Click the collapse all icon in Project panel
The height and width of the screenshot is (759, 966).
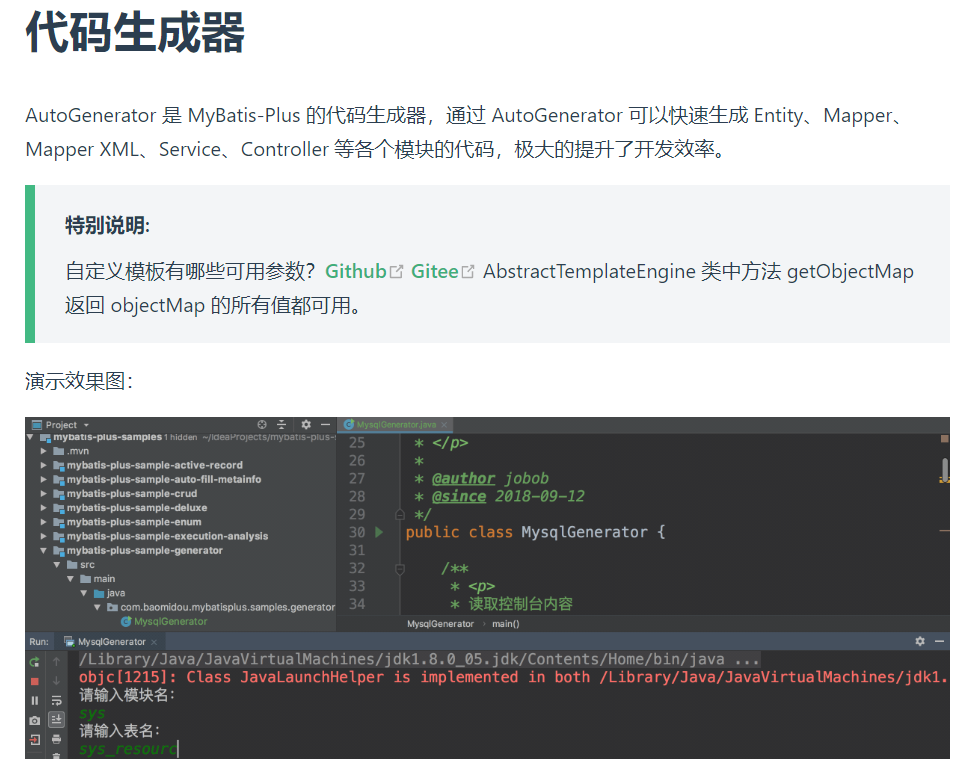click(x=282, y=424)
